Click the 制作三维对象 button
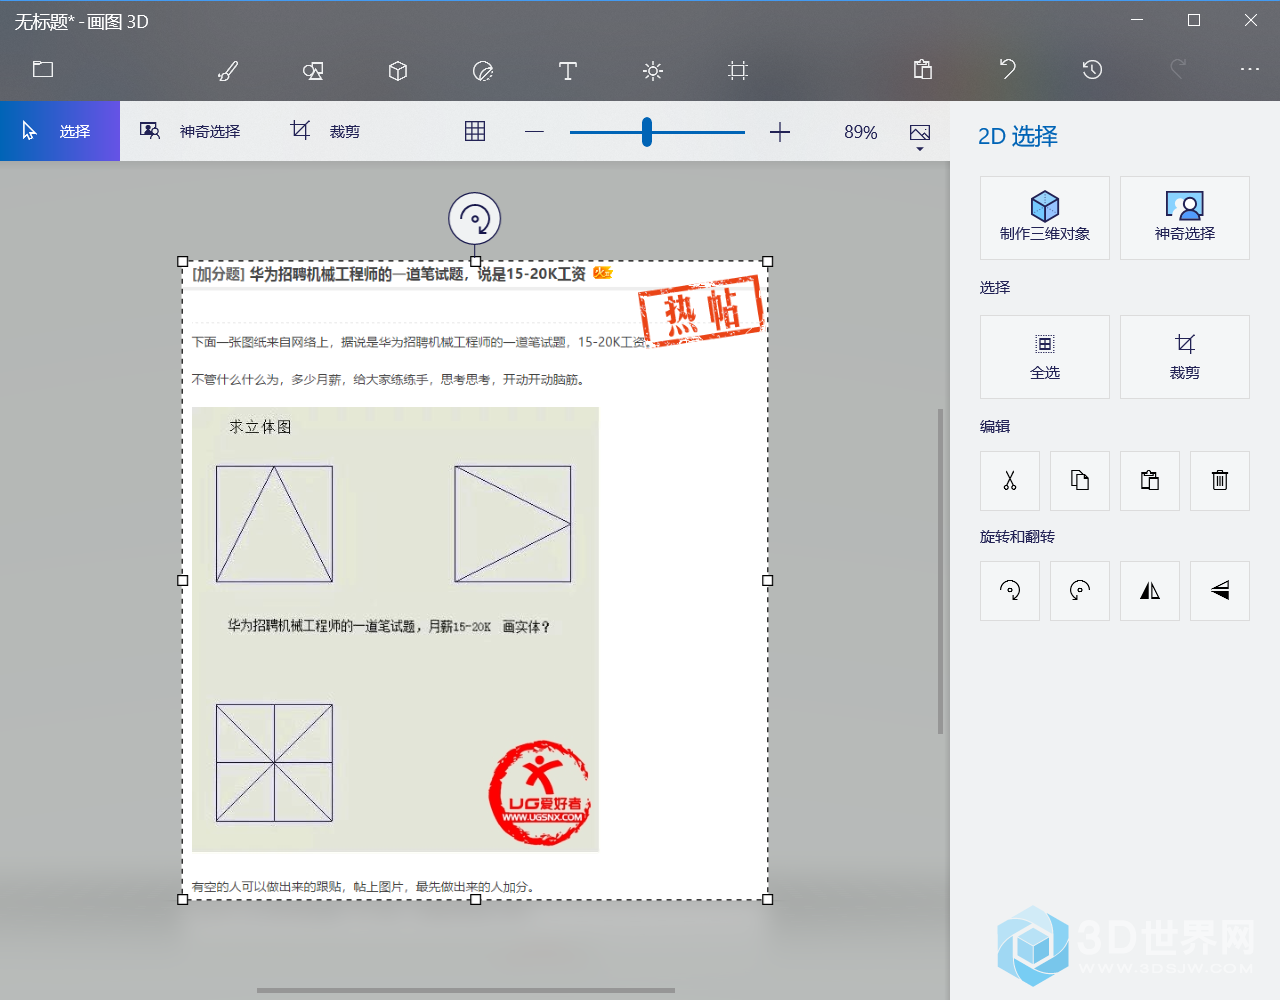The height and width of the screenshot is (1000, 1280). pos(1045,218)
